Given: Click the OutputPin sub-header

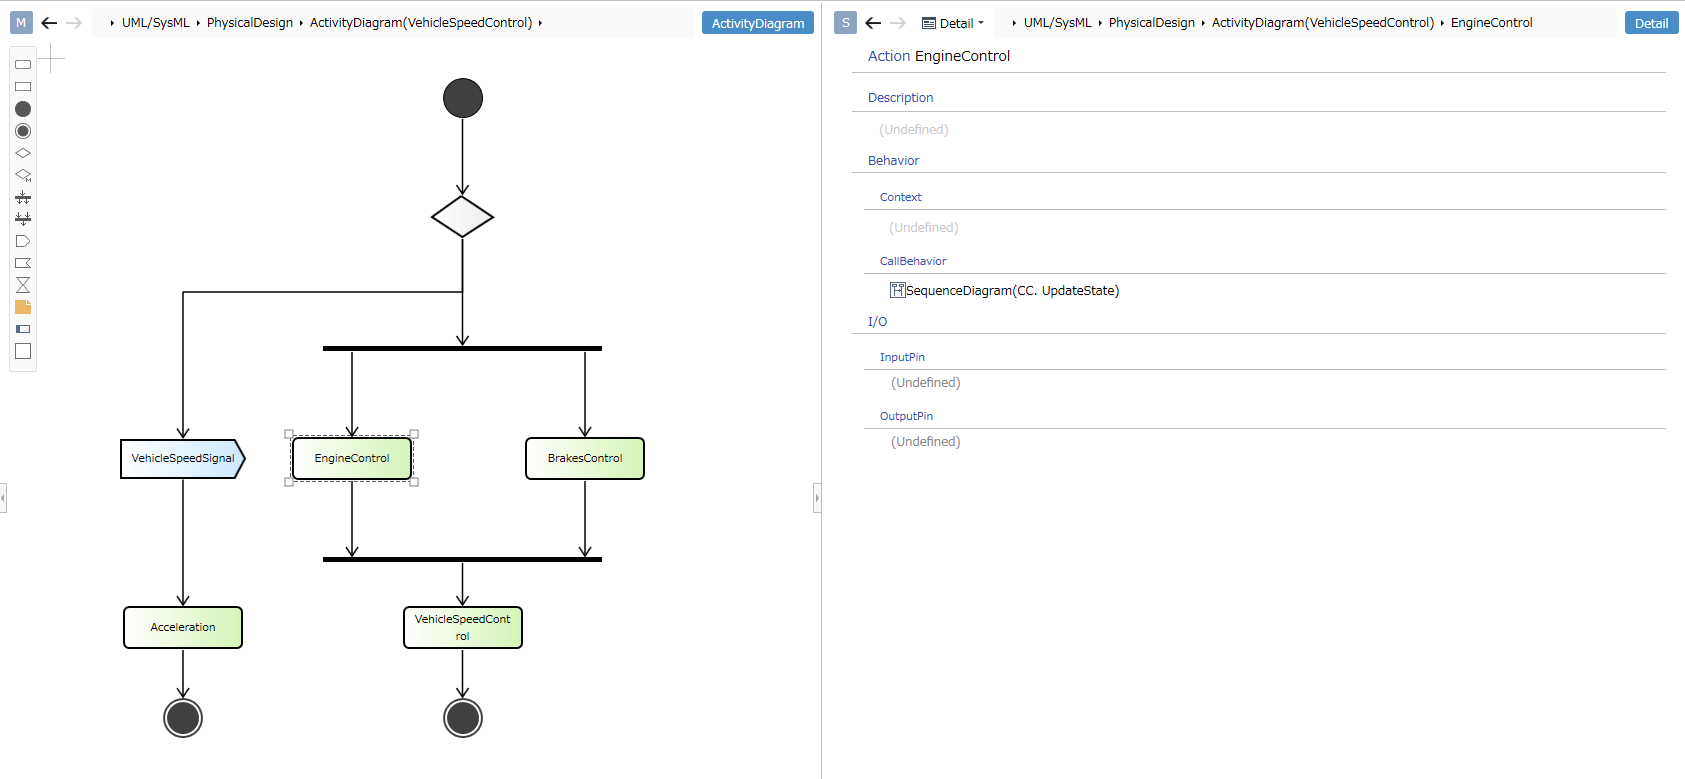Looking at the screenshot, I should pos(906,416).
